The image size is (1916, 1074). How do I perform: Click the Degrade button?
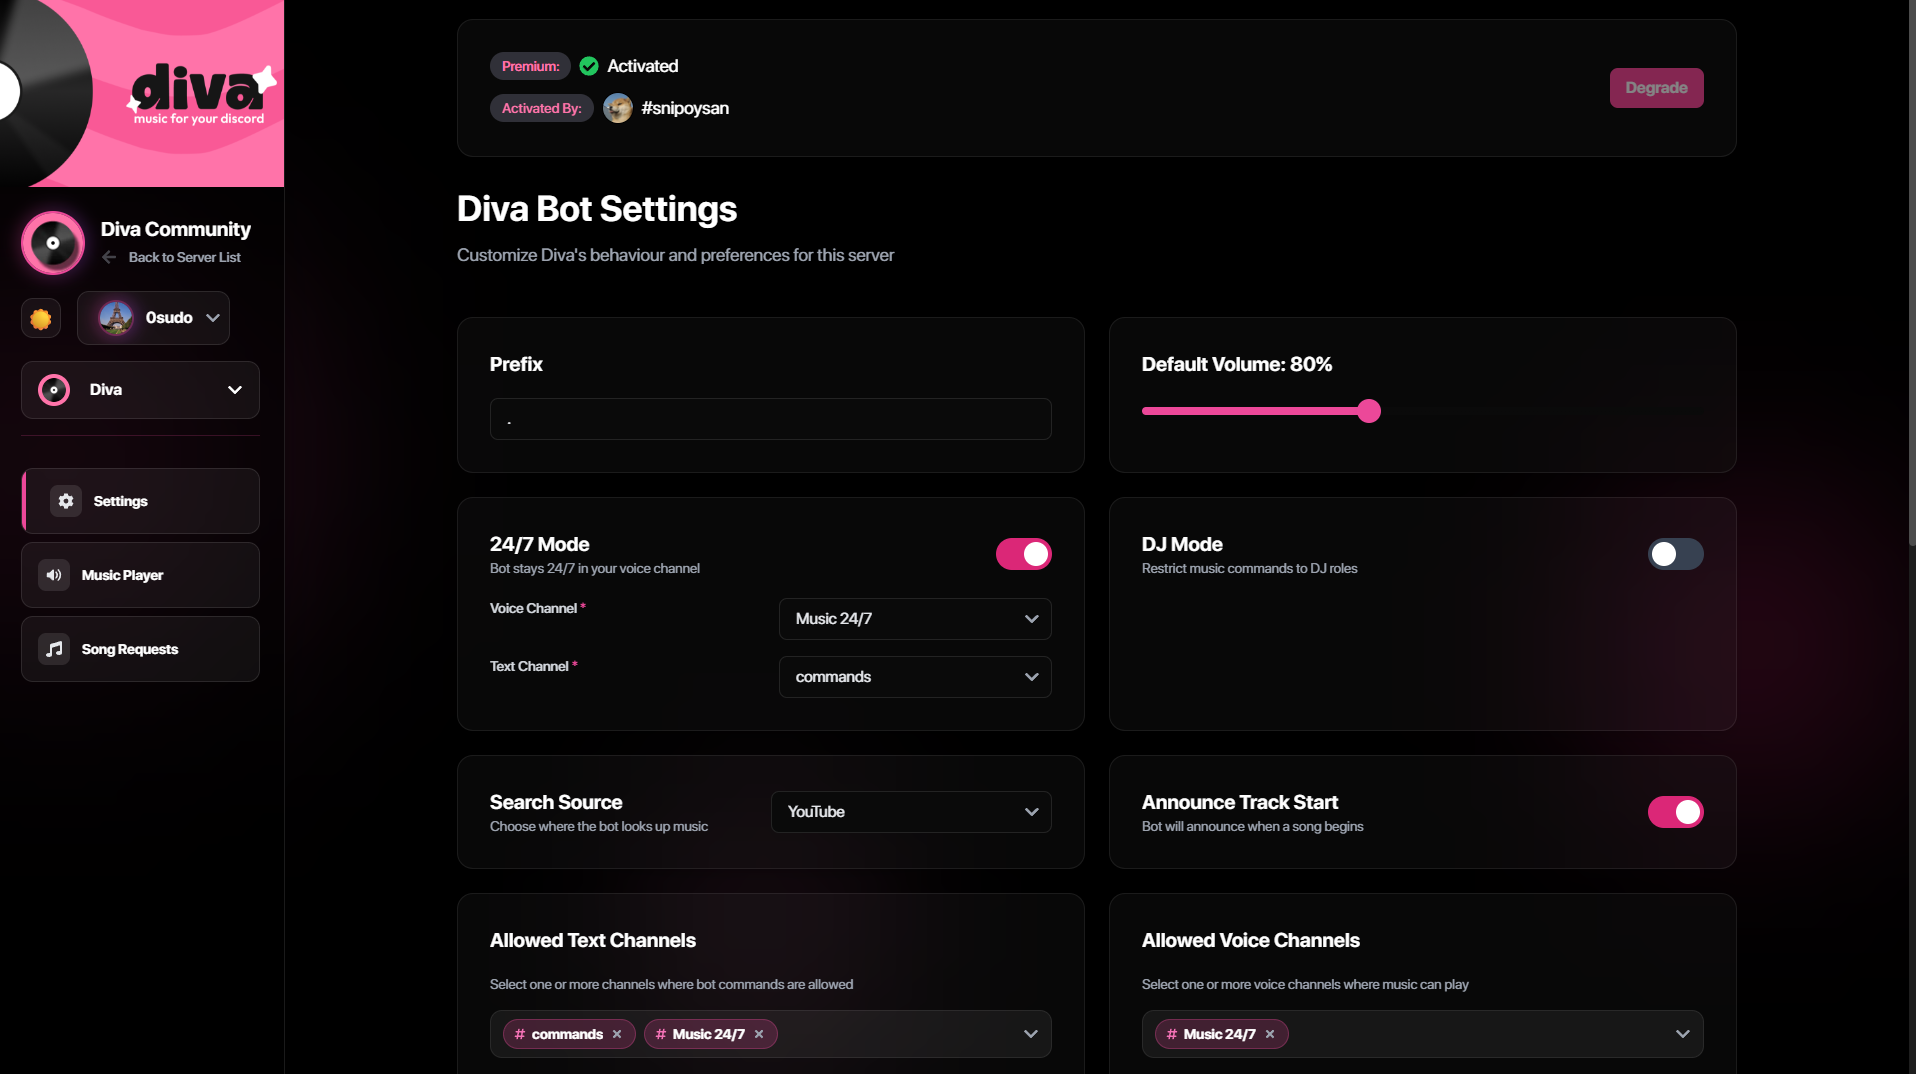(x=1655, y=87)
